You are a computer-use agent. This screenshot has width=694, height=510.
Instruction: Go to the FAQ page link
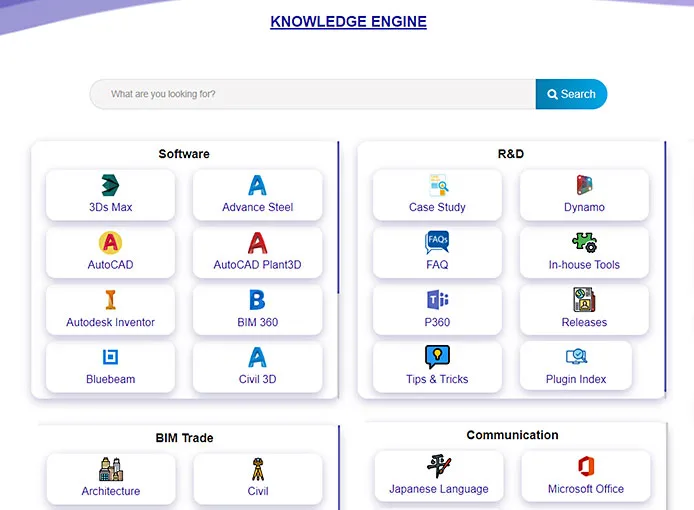coord(437,265)
